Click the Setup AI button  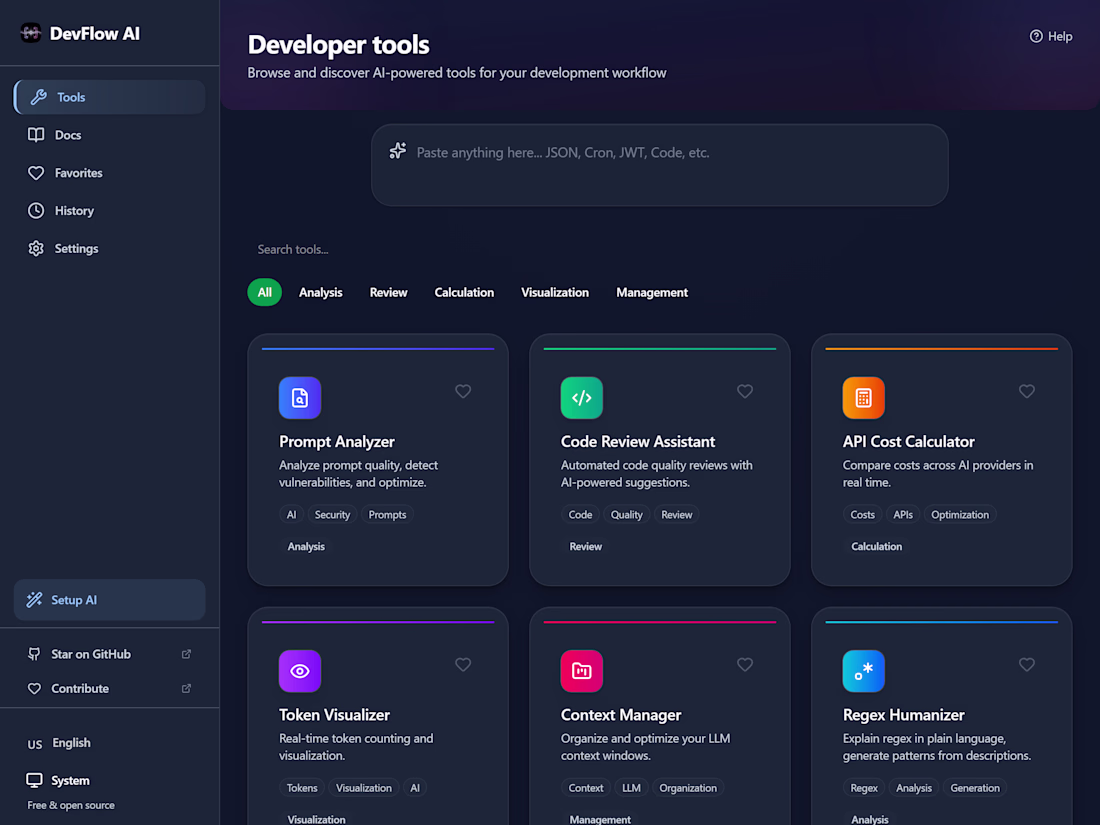point(109,600)
